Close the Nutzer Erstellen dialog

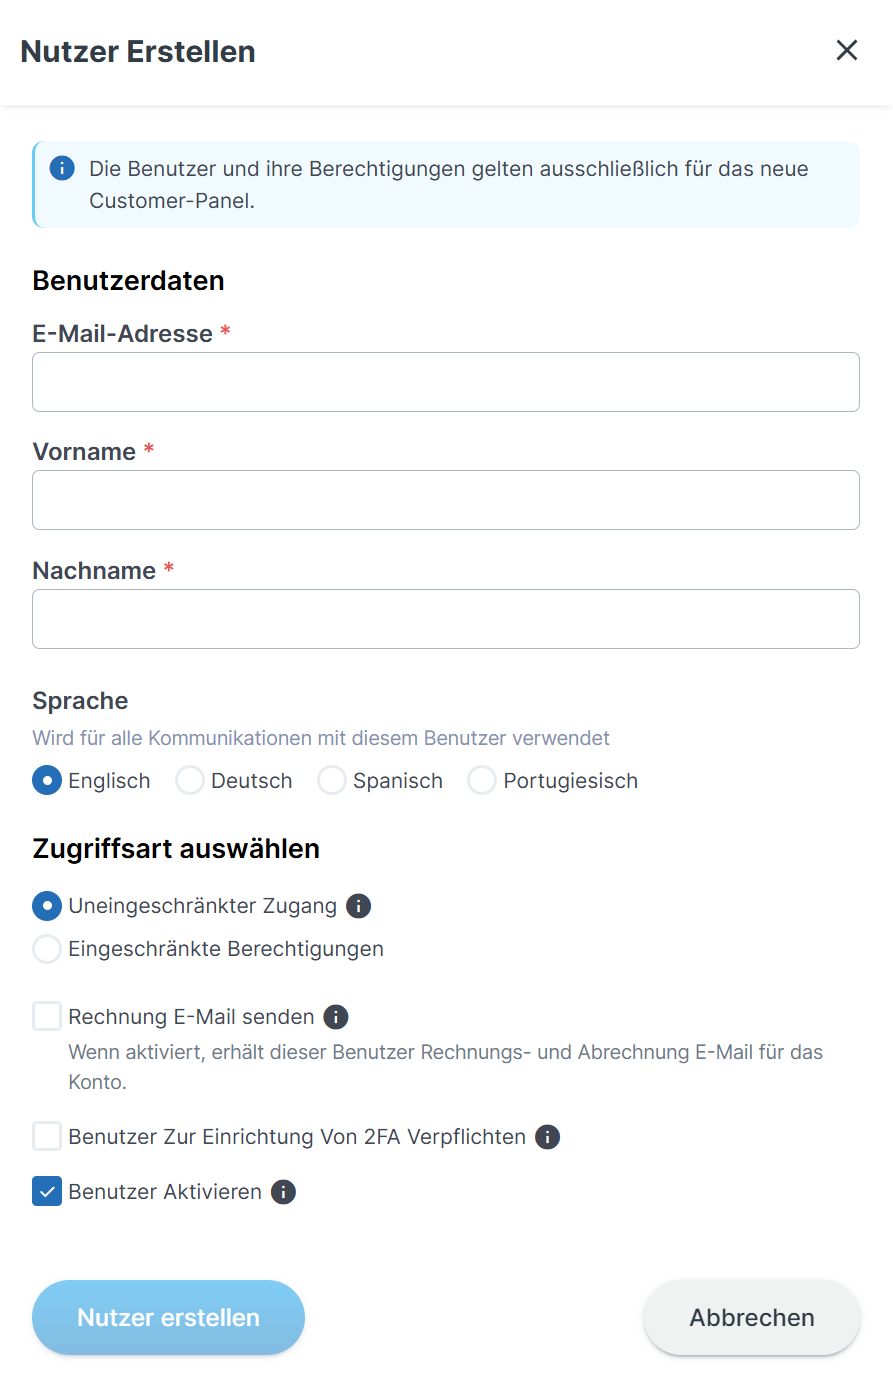click(846, 50)
